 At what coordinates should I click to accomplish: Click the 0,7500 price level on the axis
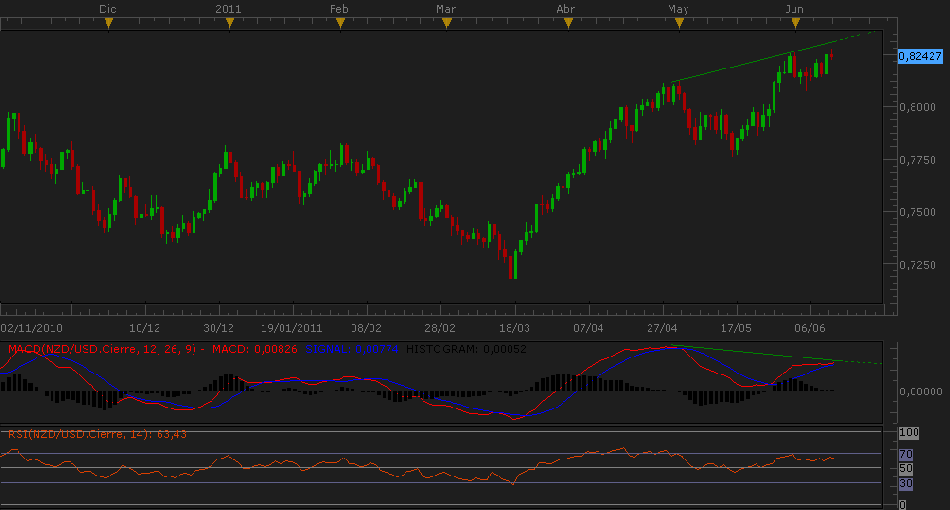pos(919,212)
